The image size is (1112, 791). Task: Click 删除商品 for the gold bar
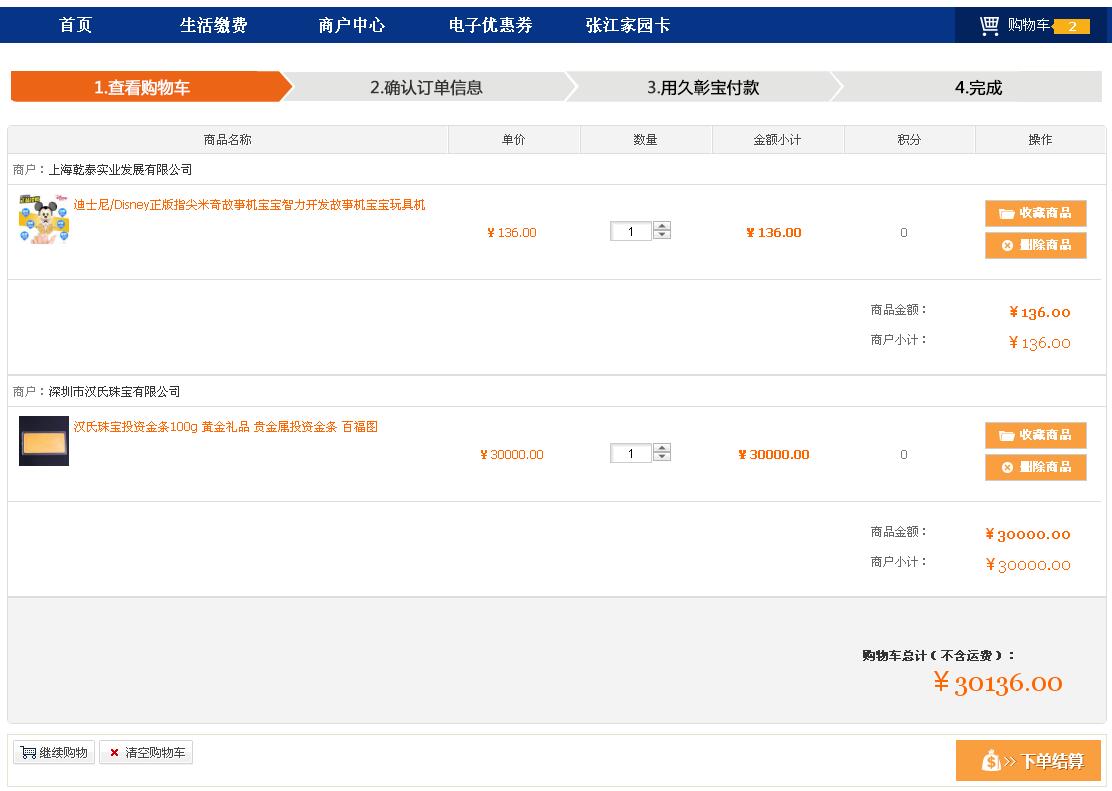click(x=1035, y=468)
